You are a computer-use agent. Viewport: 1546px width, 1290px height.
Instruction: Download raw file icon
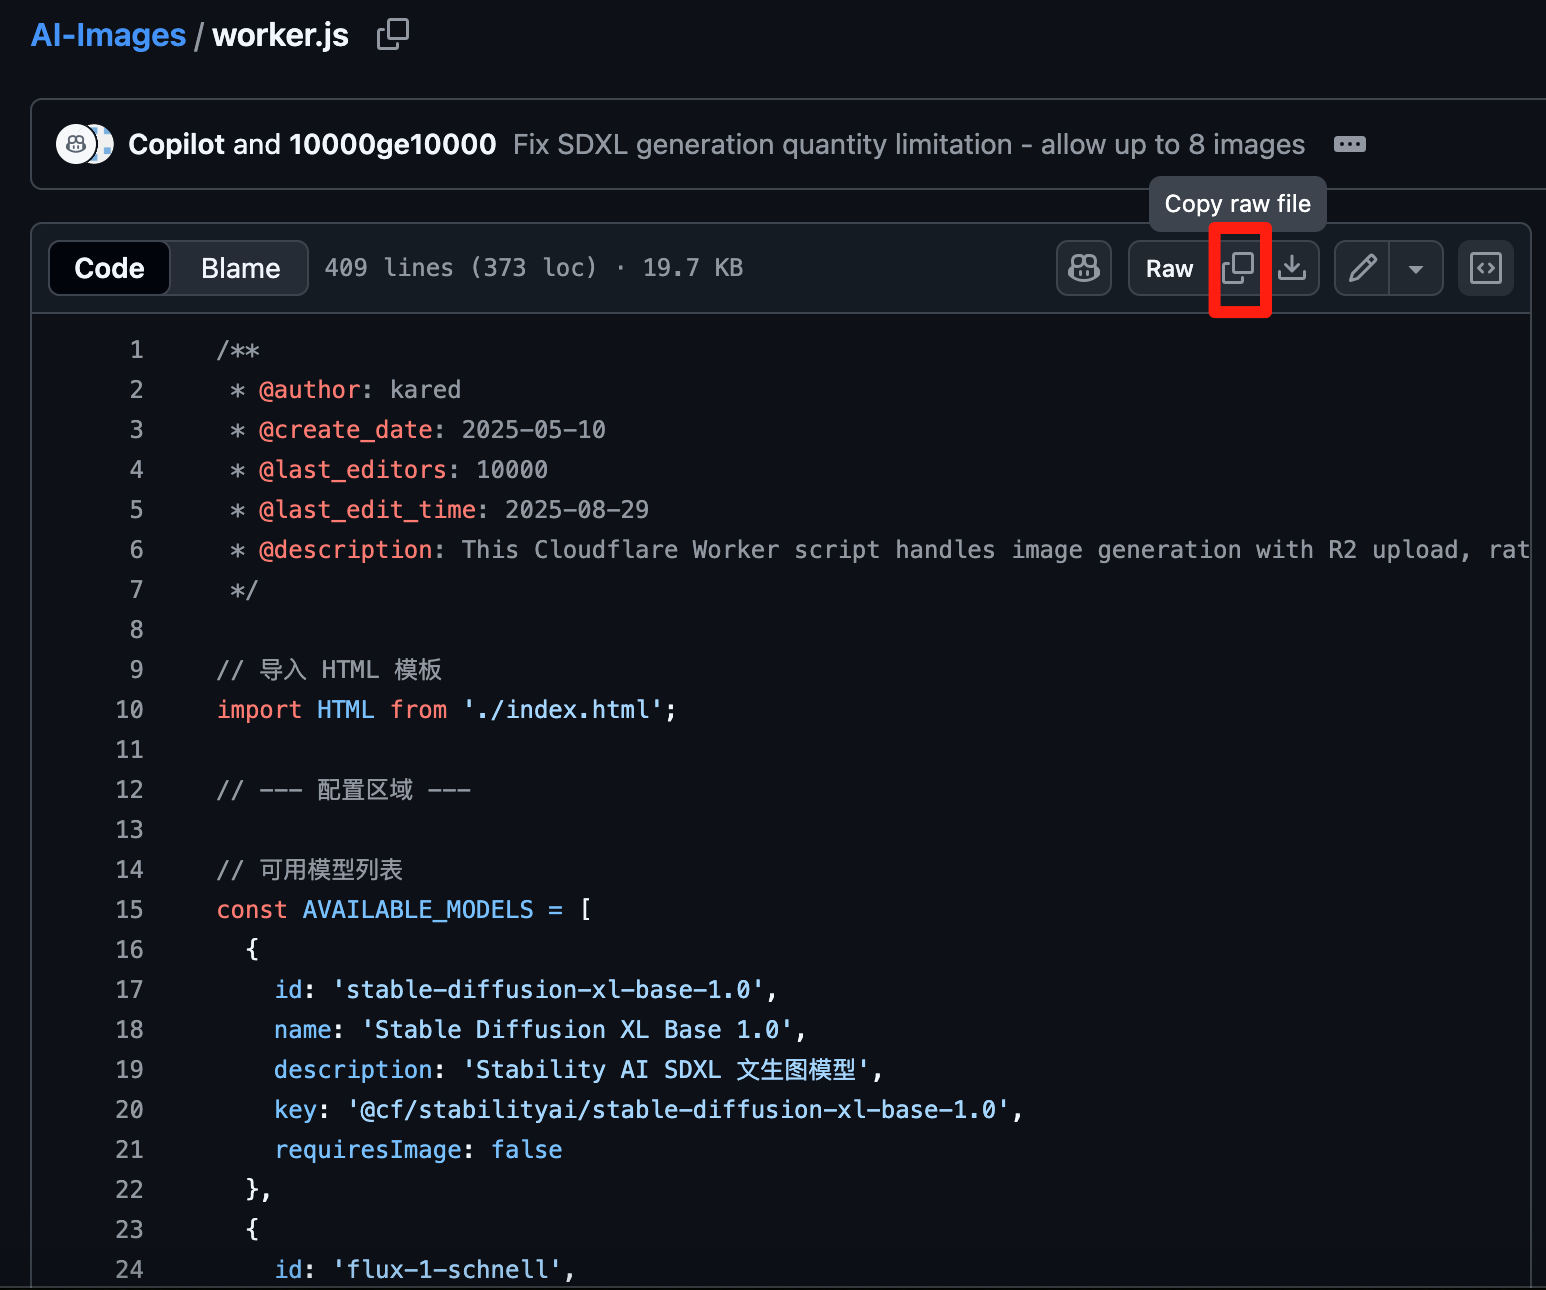tap(1292, 268)
